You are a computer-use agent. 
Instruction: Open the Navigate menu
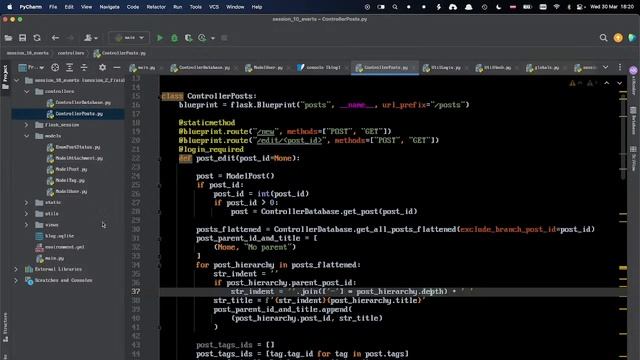click(109, 7)
